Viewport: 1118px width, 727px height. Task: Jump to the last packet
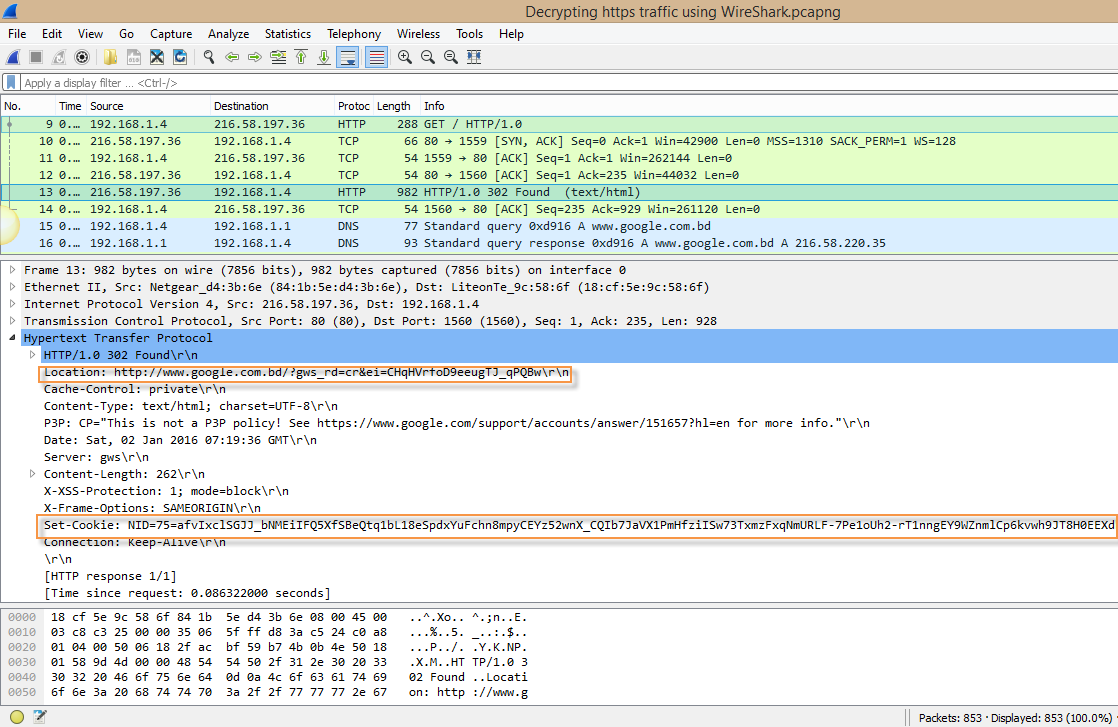coord(324,57)
